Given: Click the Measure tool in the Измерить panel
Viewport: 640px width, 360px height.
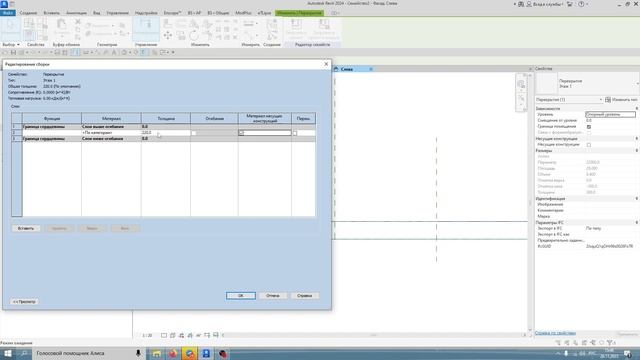Looking at the screenshot, I should 249,24.
